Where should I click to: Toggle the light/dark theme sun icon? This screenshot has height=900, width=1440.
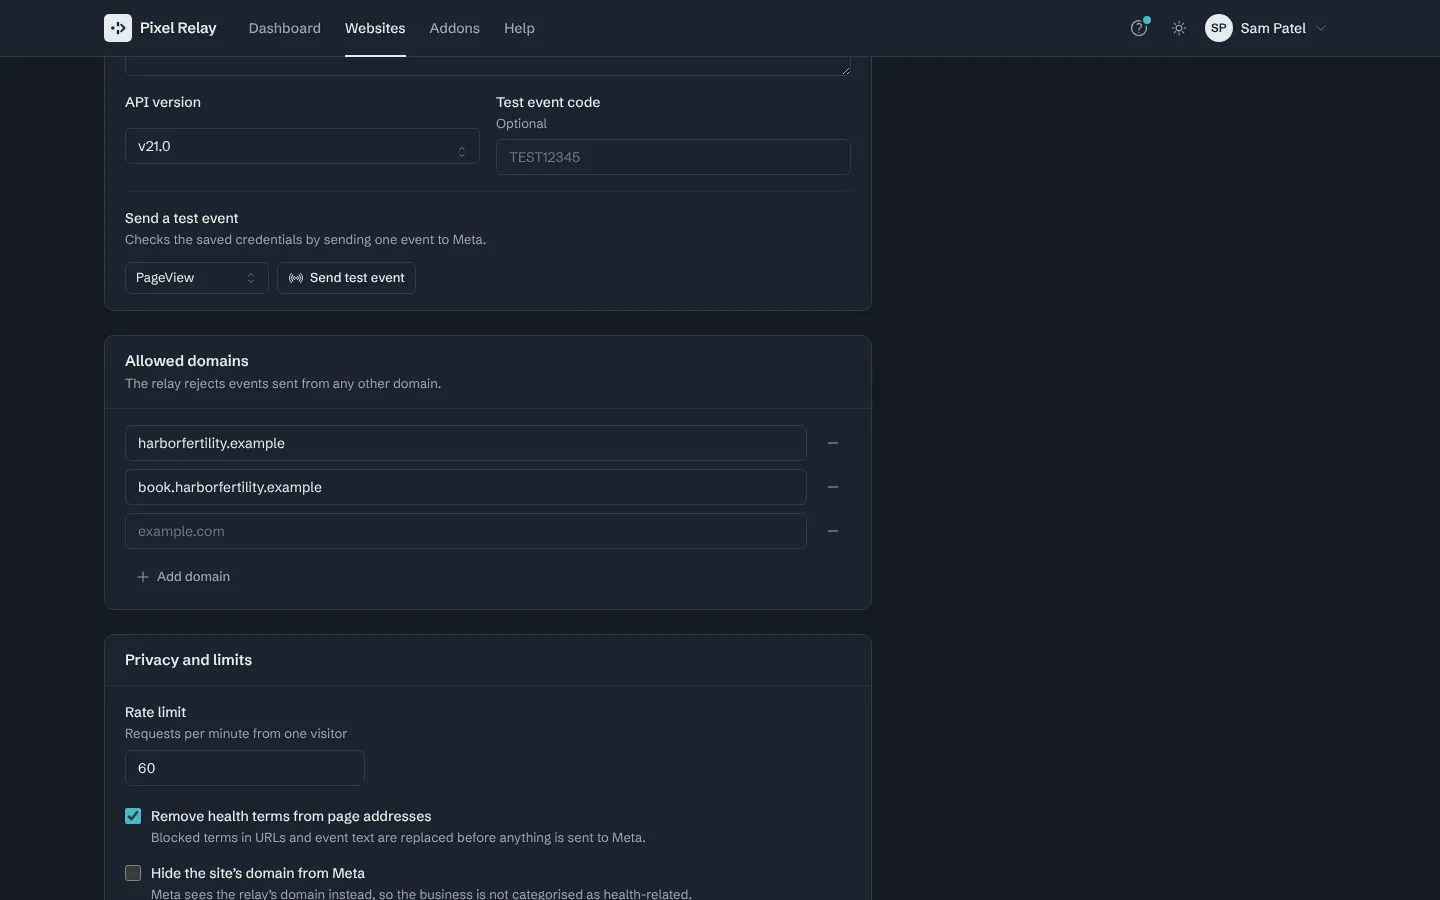[x=1179, y=28]
